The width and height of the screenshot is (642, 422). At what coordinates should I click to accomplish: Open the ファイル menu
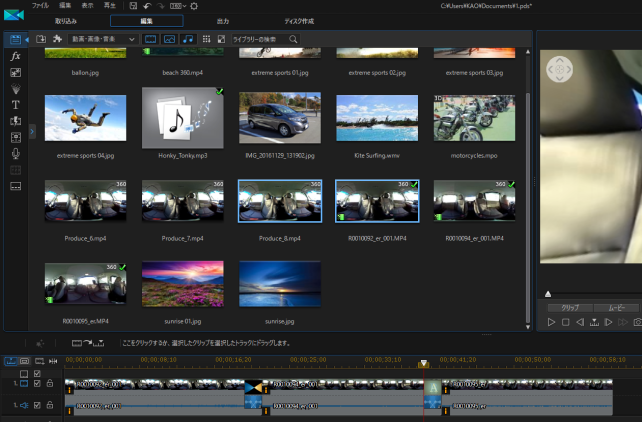[x=40, y=6]
